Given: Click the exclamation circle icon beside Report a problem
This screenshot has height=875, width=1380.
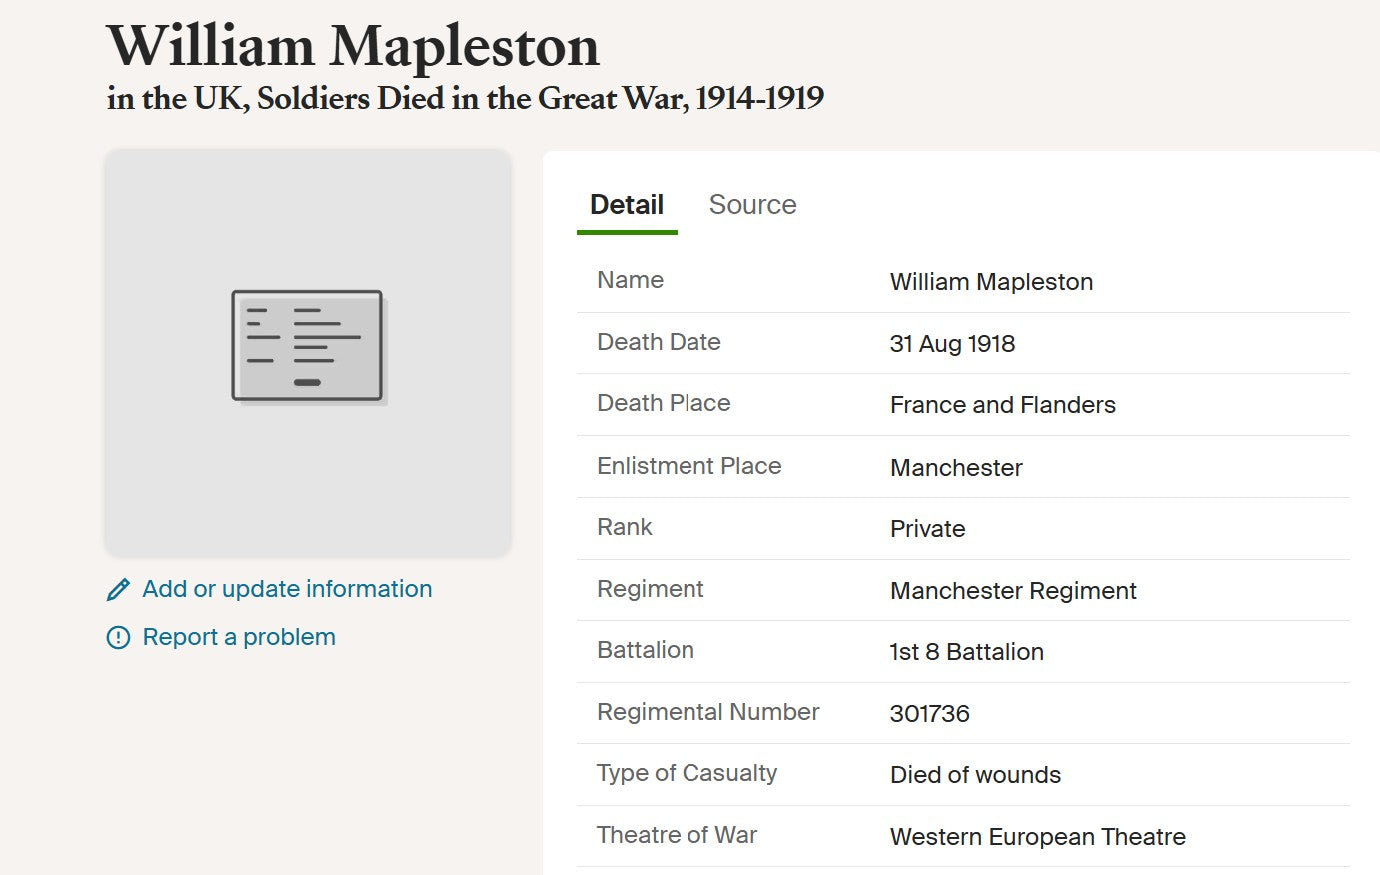Looking at the screenshot, I should point(118,638).
